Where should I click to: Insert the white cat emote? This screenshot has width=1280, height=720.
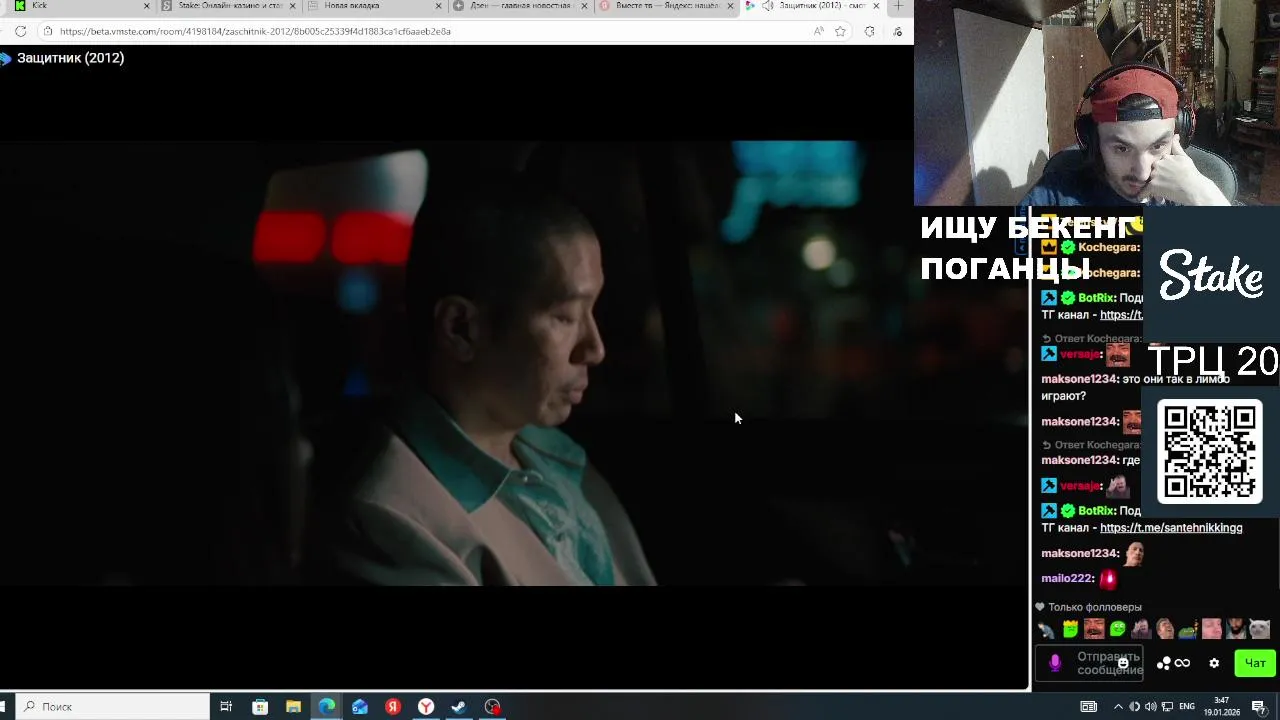point(1259,629)
